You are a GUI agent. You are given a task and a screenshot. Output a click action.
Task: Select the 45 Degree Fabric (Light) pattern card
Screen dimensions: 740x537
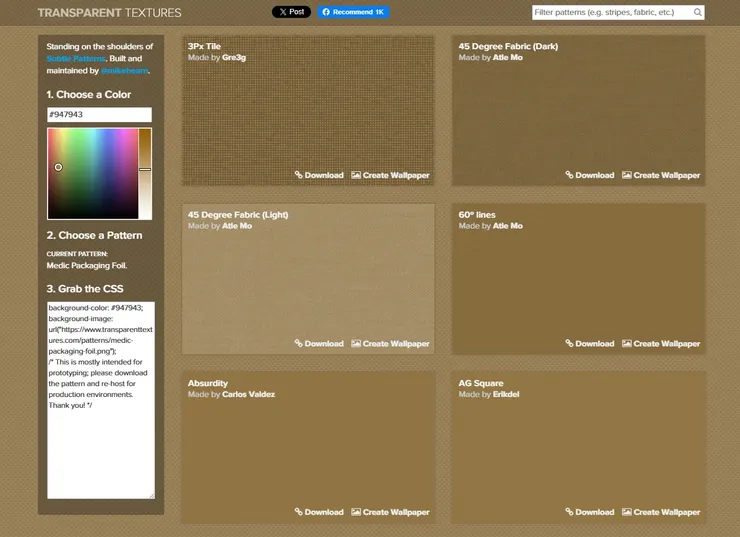click(x=308, y=279)
